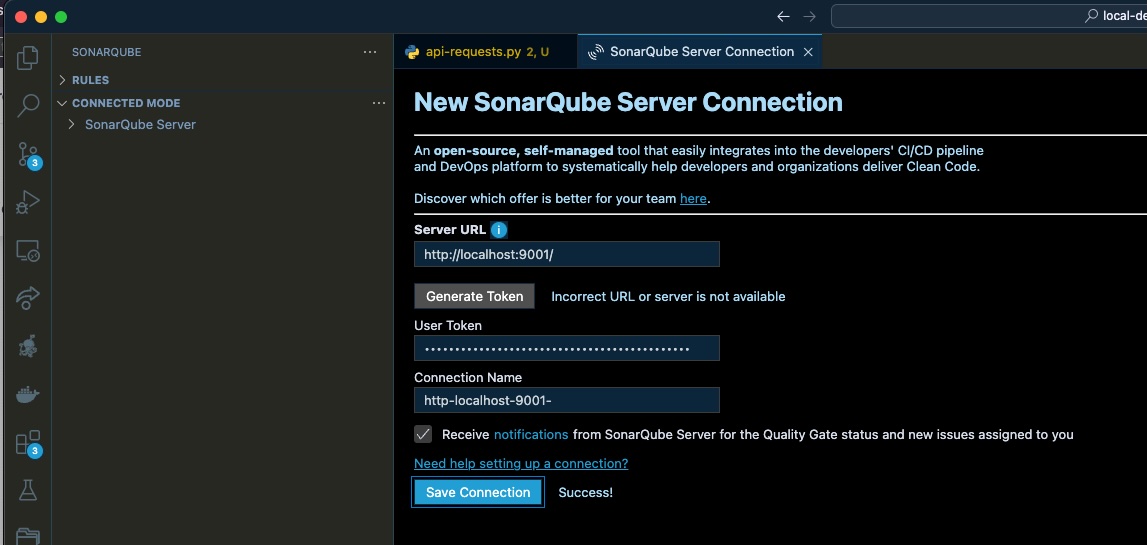Image resolution: width=1147 pixels, height=545 pixels.
Task: Open the notifications link
Action: coord(531,435)
